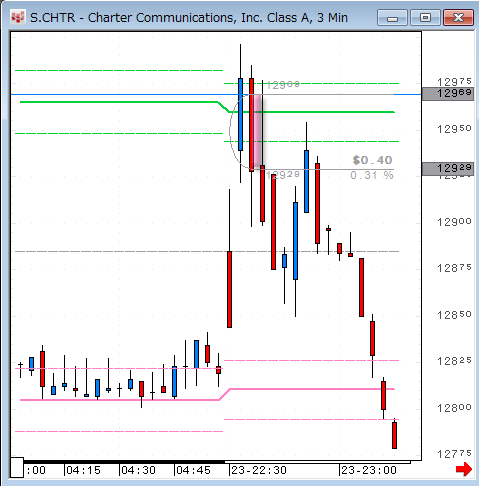Click the 128.50 price axis label
479x486 pixels.
click(454, 315)
